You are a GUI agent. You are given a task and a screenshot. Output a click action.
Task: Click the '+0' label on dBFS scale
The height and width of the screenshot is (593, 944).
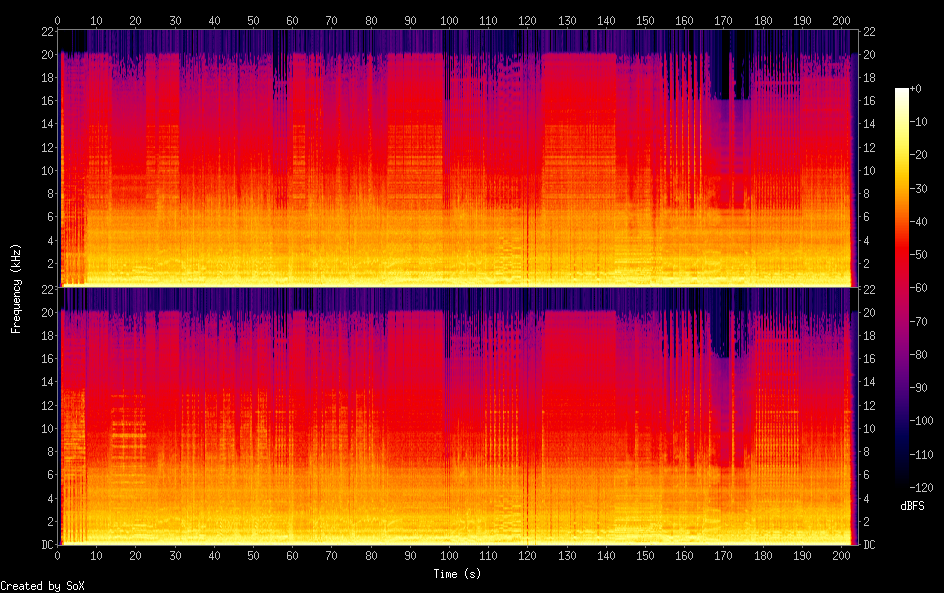click(x=917, y=89)
